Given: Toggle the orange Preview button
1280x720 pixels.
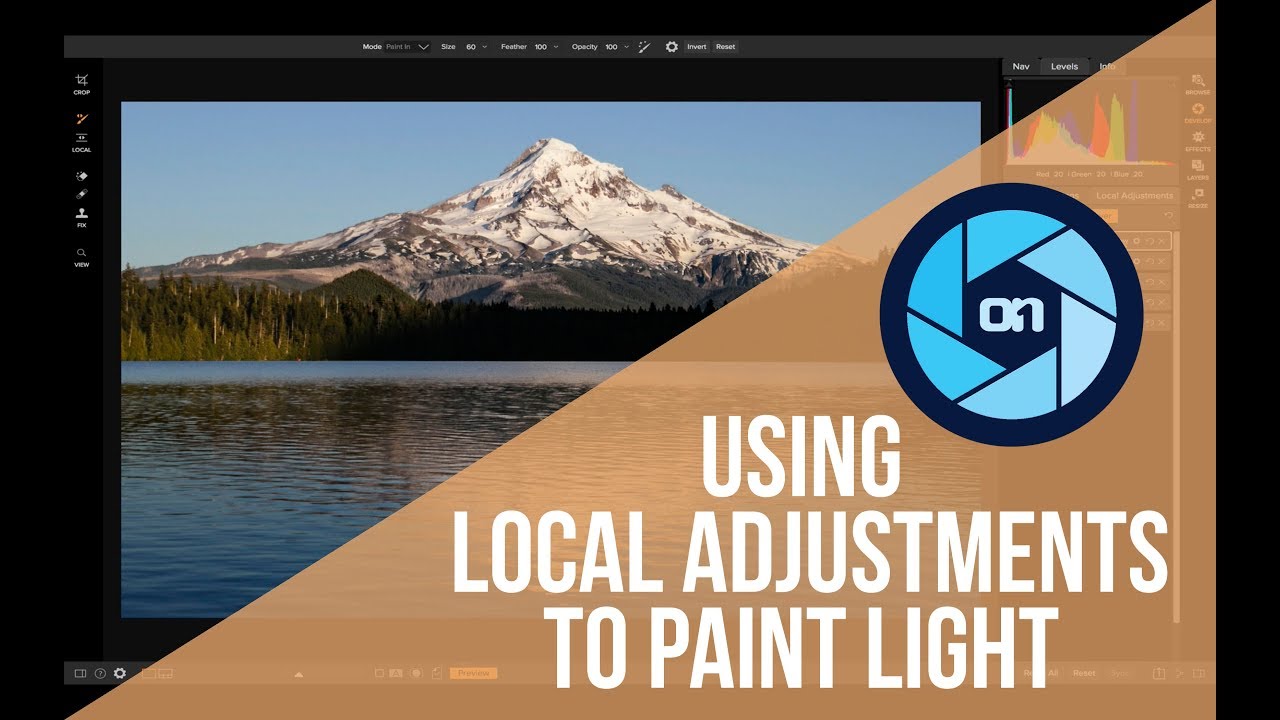Looking at the screenshot, I should (473, 674).
